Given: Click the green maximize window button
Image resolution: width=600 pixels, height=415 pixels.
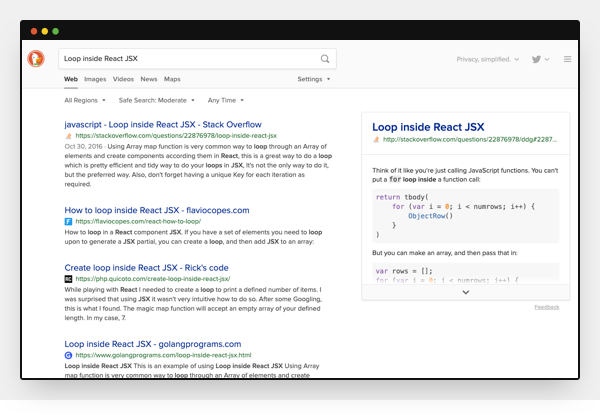Looking at the screenshot, I should click(x=55, y=31).
